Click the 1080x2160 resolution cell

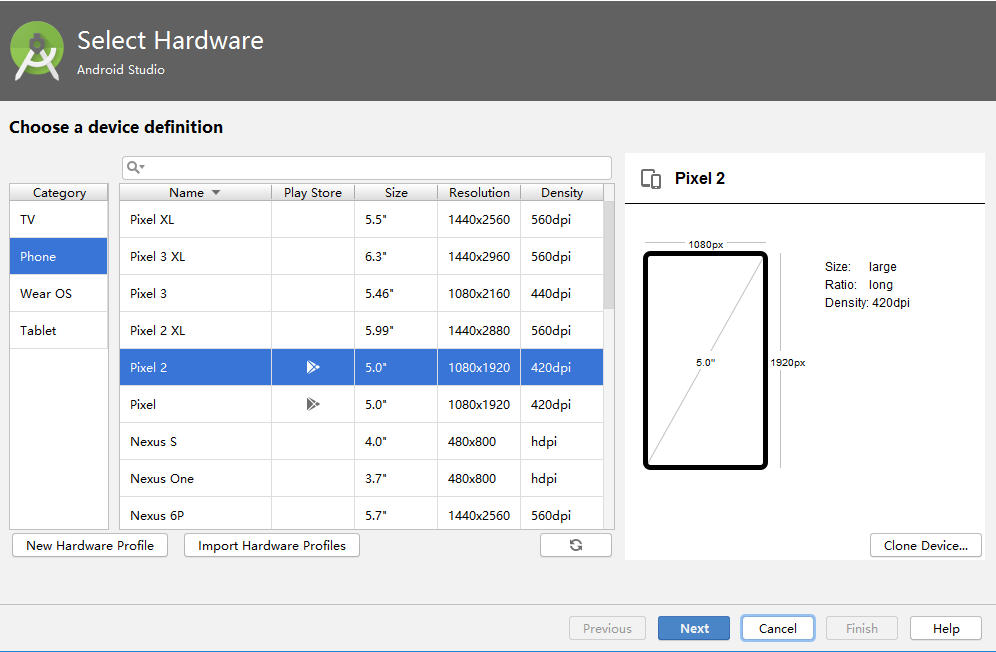point(479,293)
